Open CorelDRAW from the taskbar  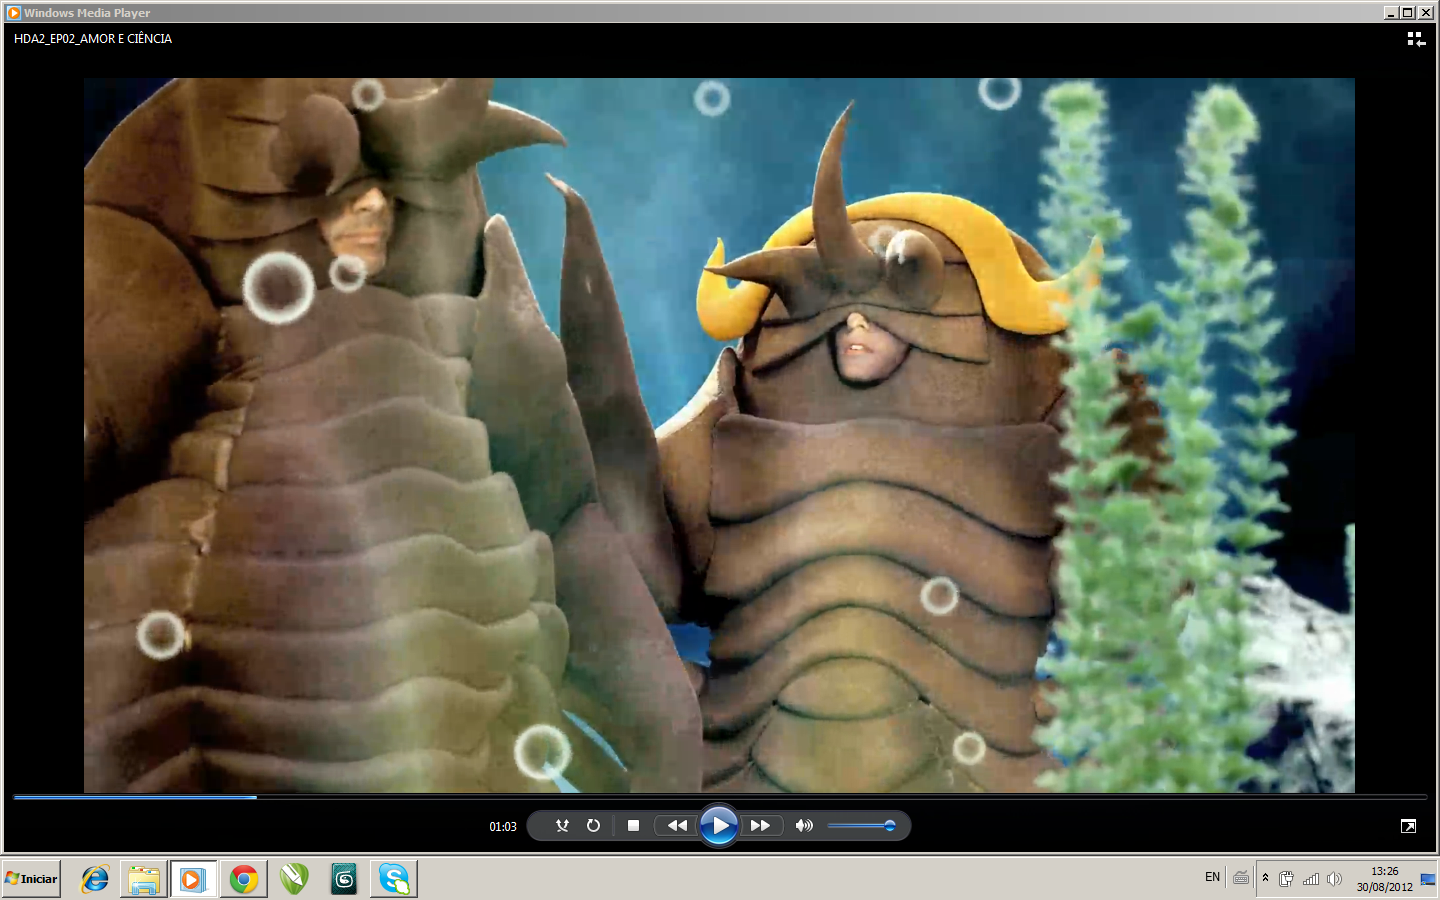click(293, 879)
